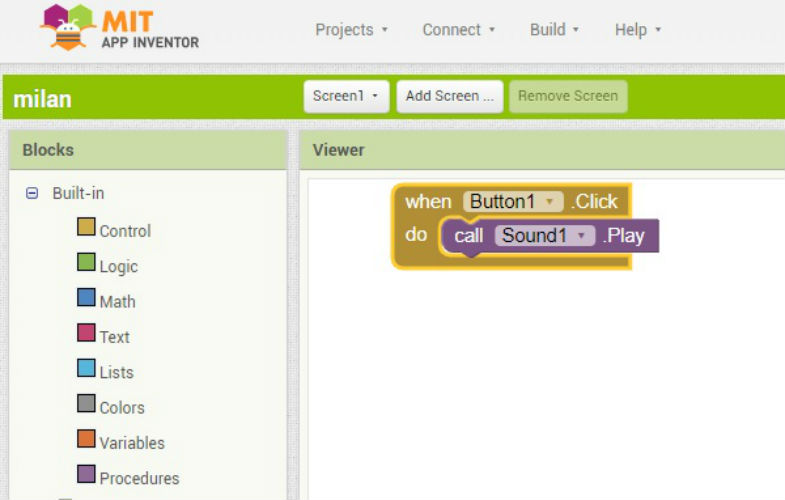The height and width of the screenshot is (500, 785).
Task: Open the Connect menu
Action: pos(459,30)
